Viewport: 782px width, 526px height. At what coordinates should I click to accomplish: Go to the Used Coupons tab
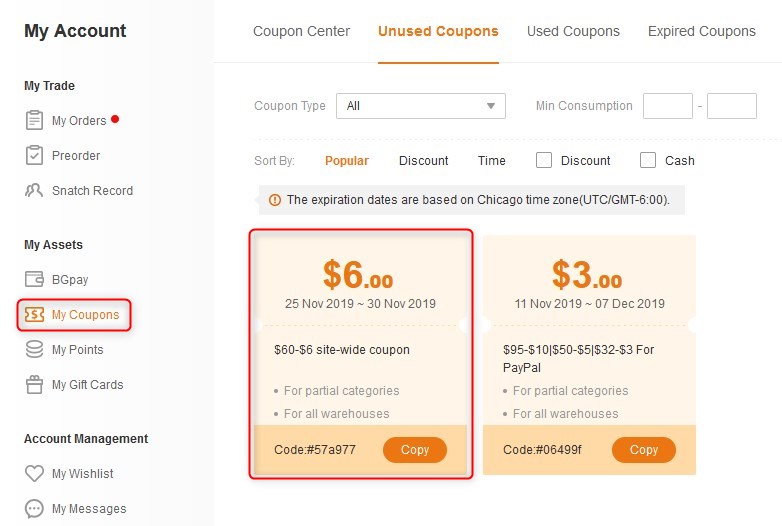(x=573, y=31)
